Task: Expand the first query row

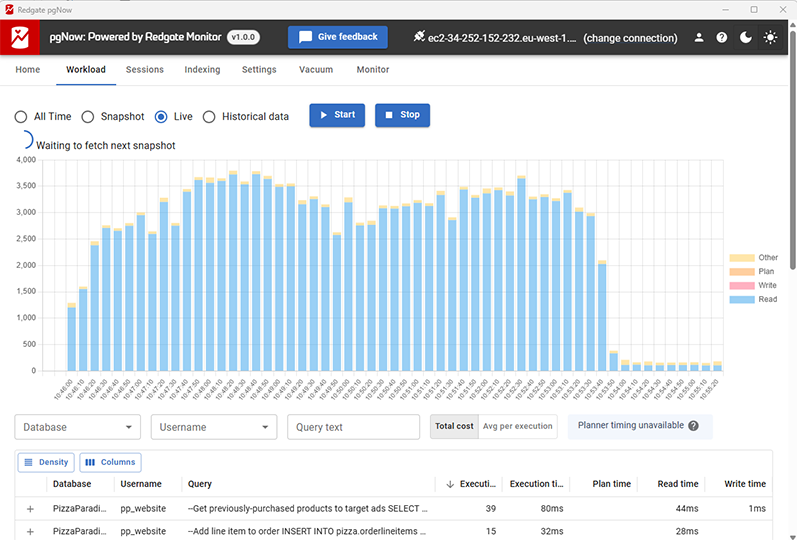Action: click(30, 509)
